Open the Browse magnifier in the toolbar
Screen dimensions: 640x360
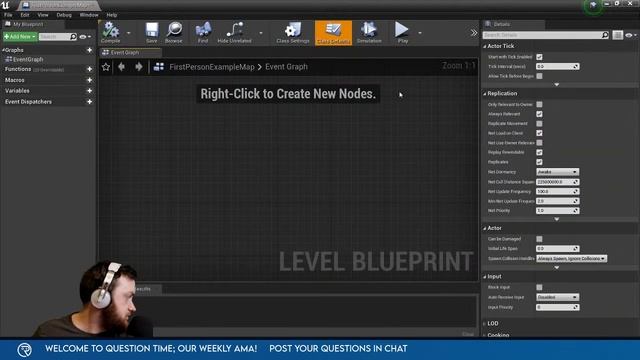tap(174, 32)
